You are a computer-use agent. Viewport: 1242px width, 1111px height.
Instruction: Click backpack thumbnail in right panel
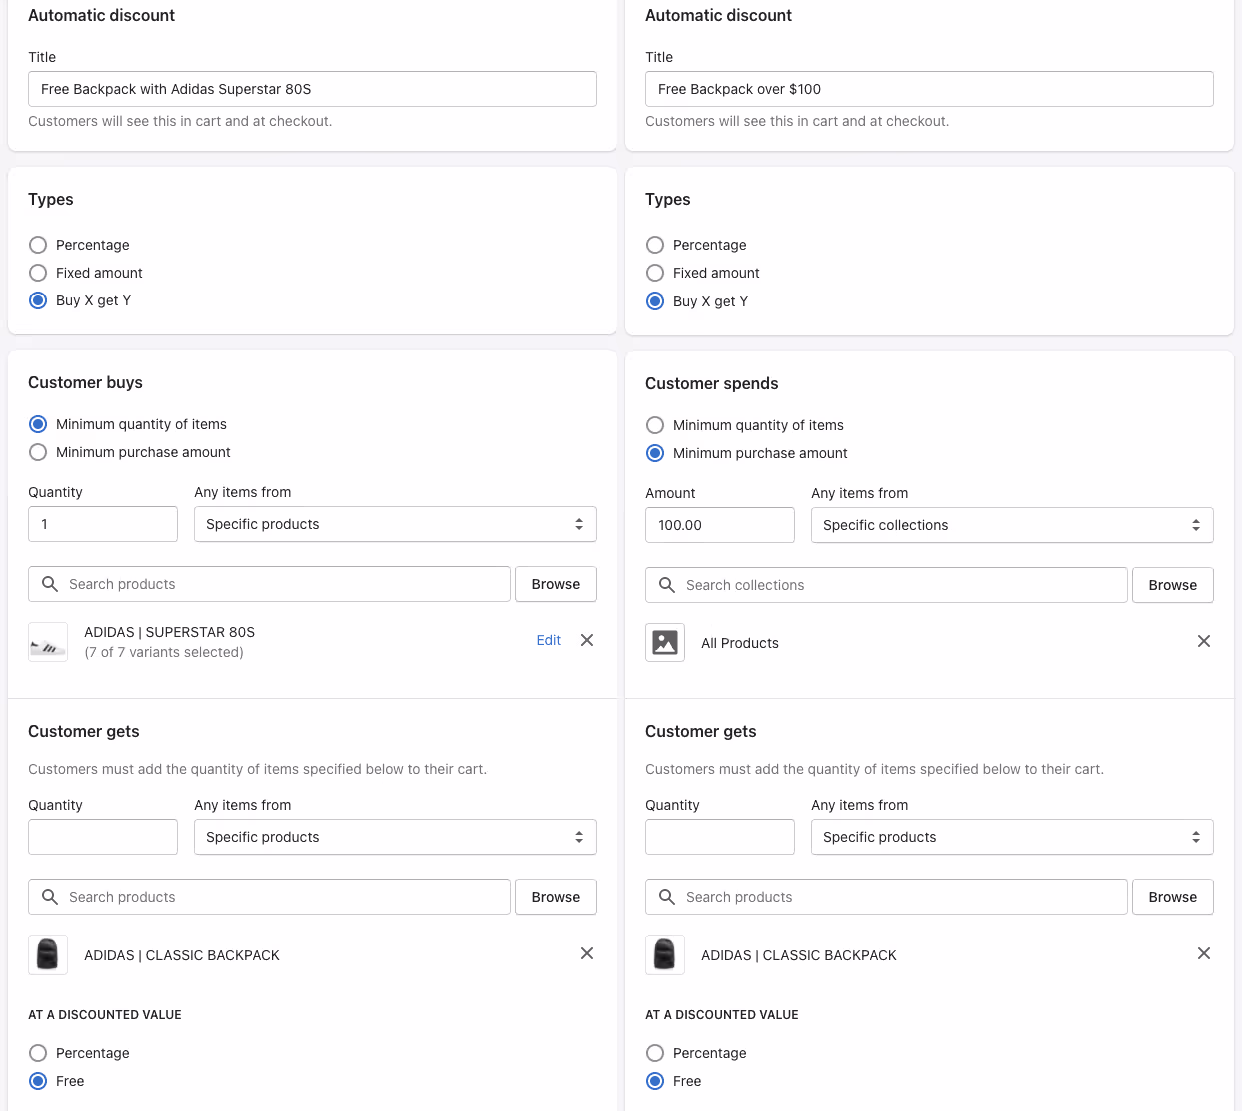(x=665, y=955)
